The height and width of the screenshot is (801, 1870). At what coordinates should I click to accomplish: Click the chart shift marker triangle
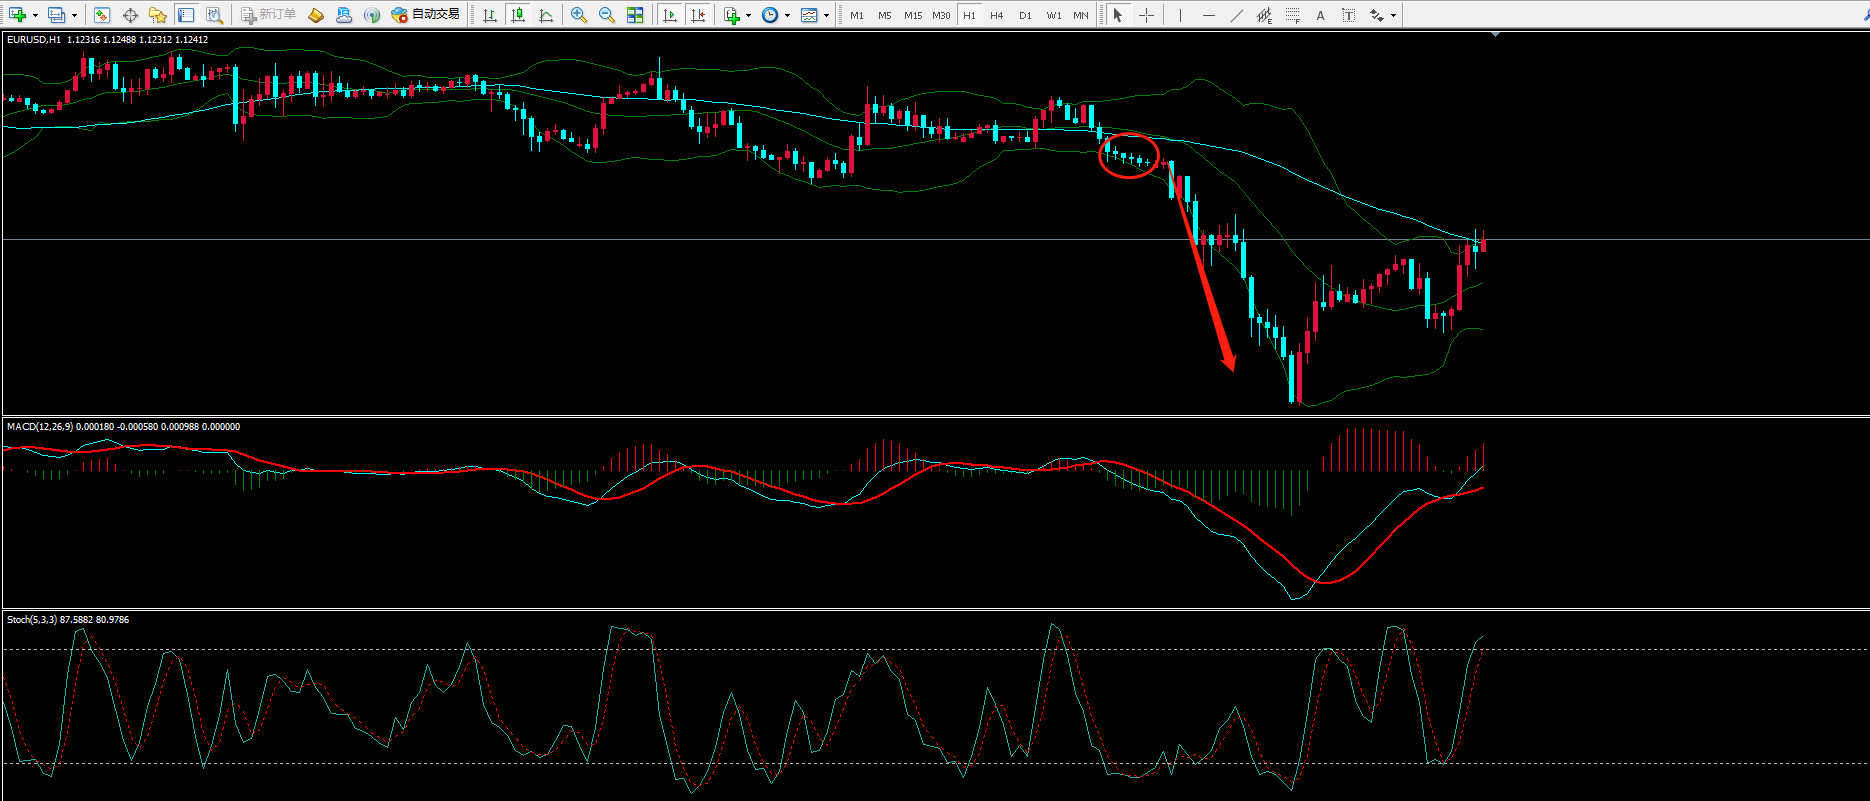click(1495, 35)
